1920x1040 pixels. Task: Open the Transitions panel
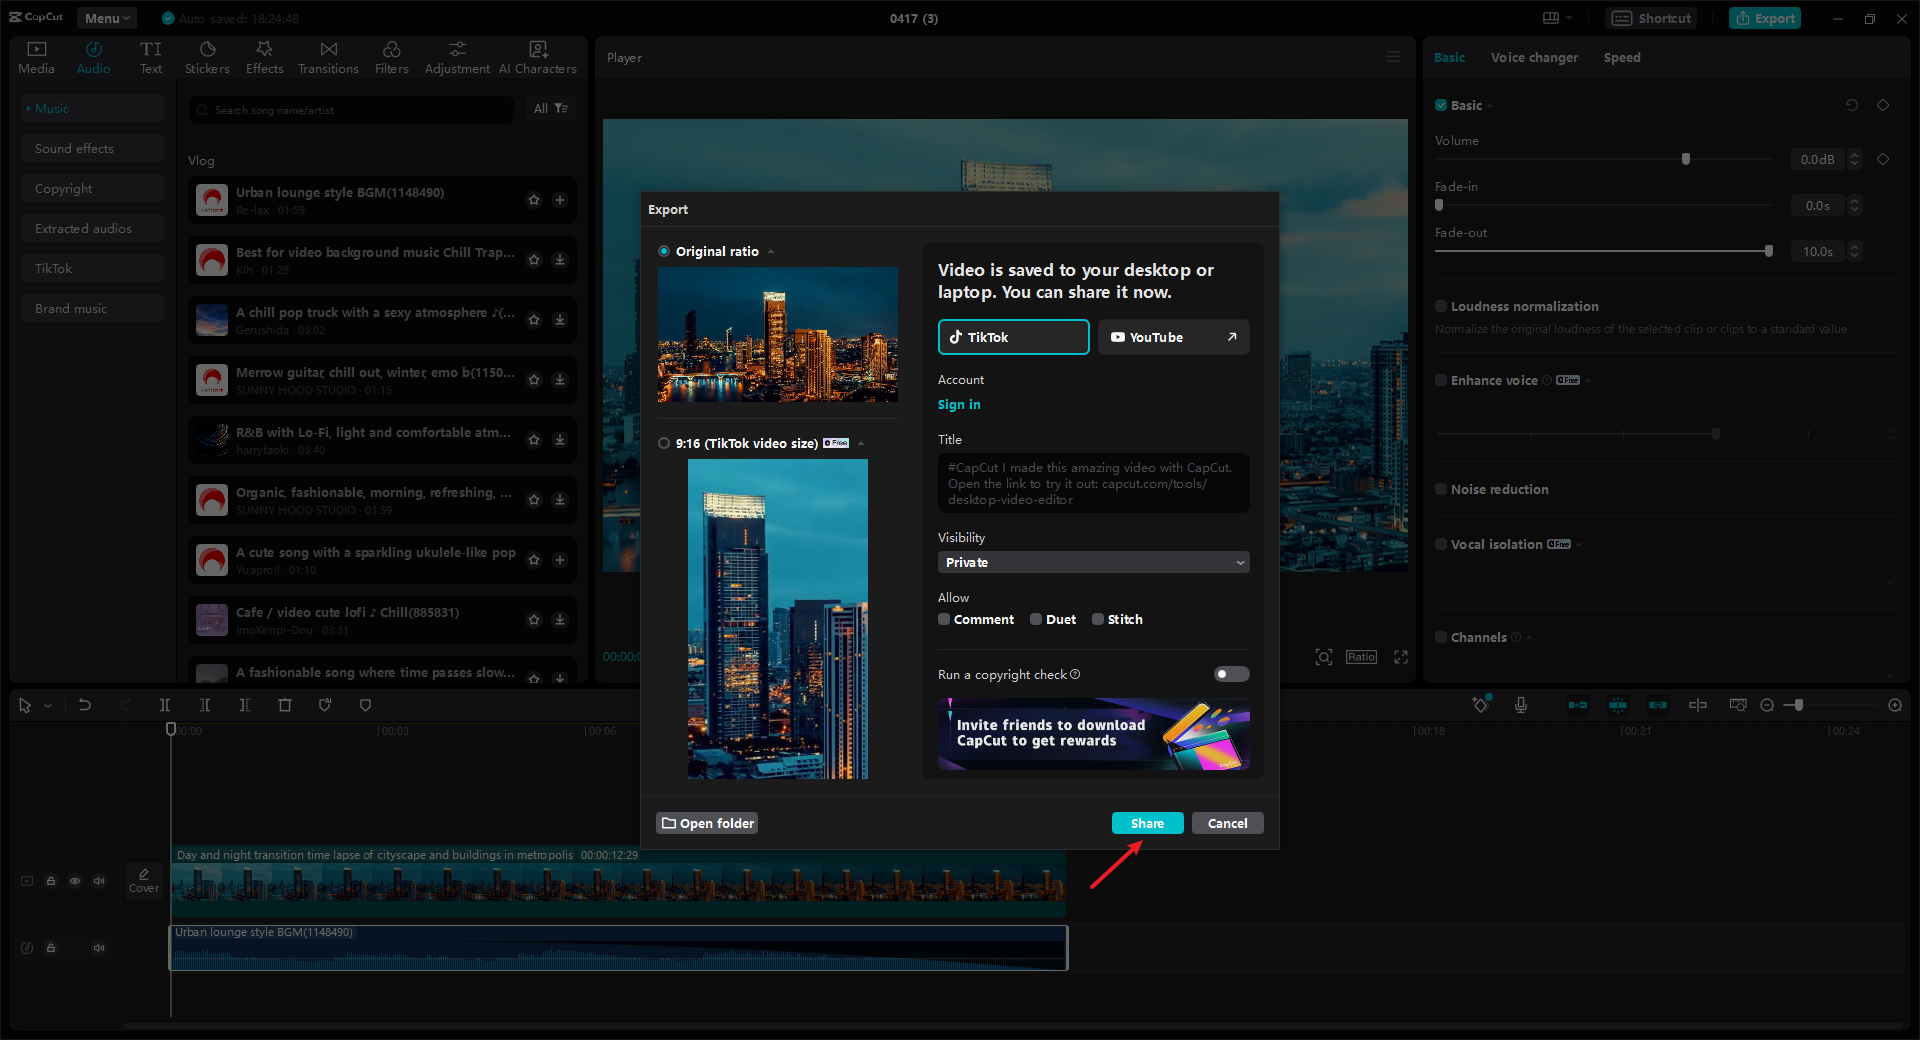(x=328, y=56)
